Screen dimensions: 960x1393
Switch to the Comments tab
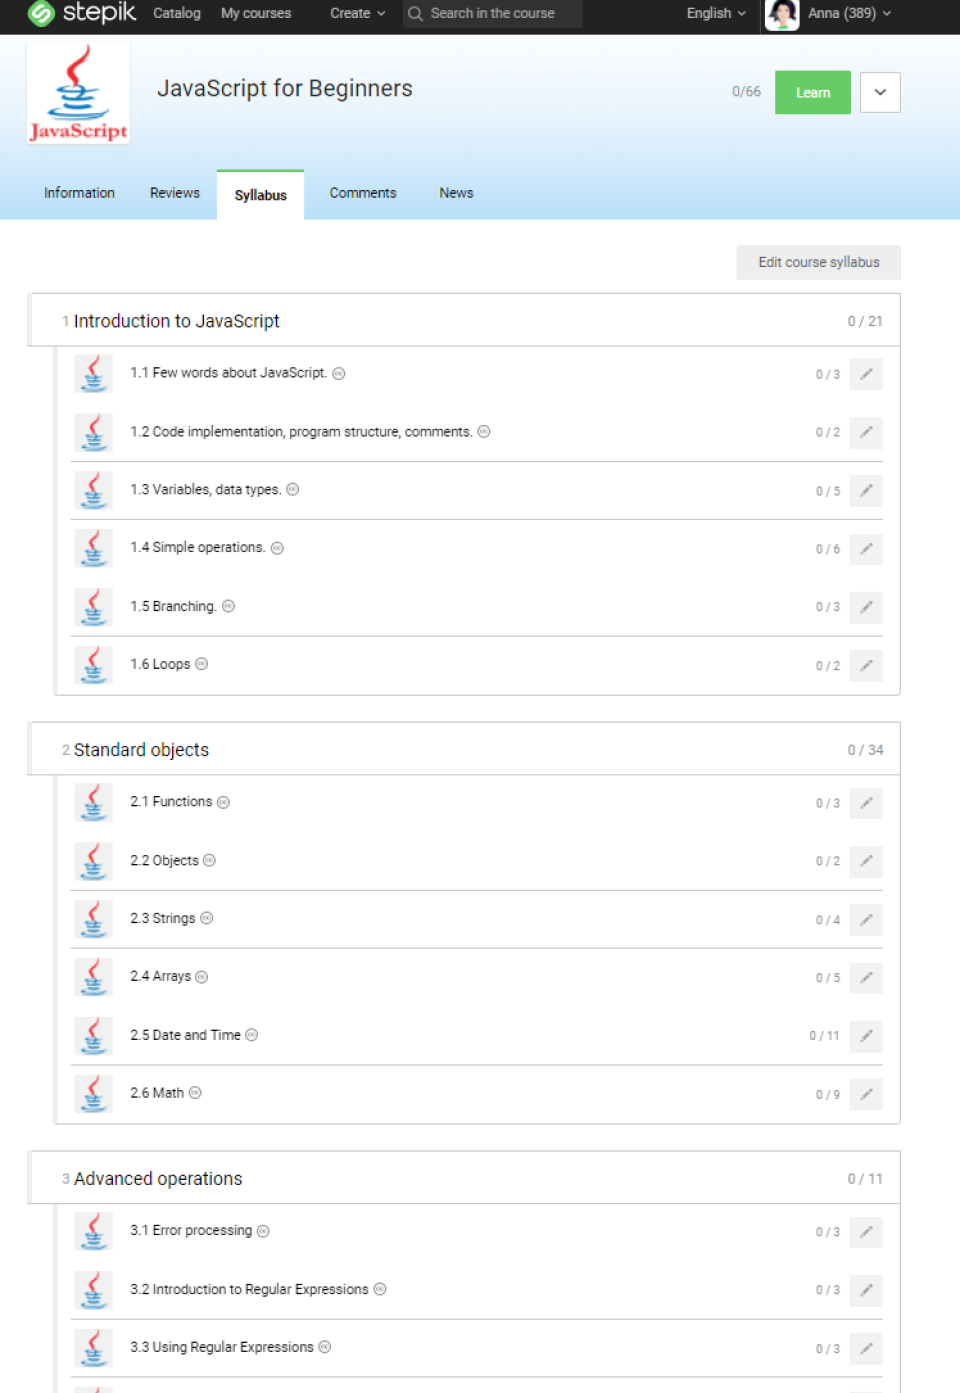[363, 193]
